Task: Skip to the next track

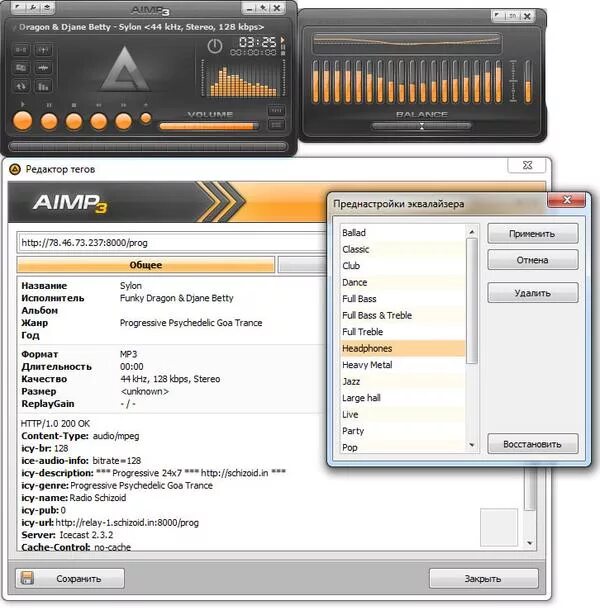Action: pos(123,122)
